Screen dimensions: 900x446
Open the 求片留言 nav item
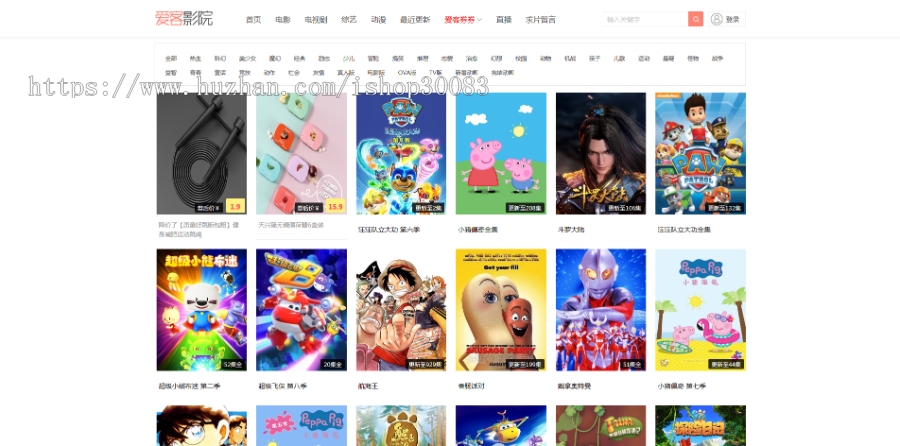pos(540,20)
